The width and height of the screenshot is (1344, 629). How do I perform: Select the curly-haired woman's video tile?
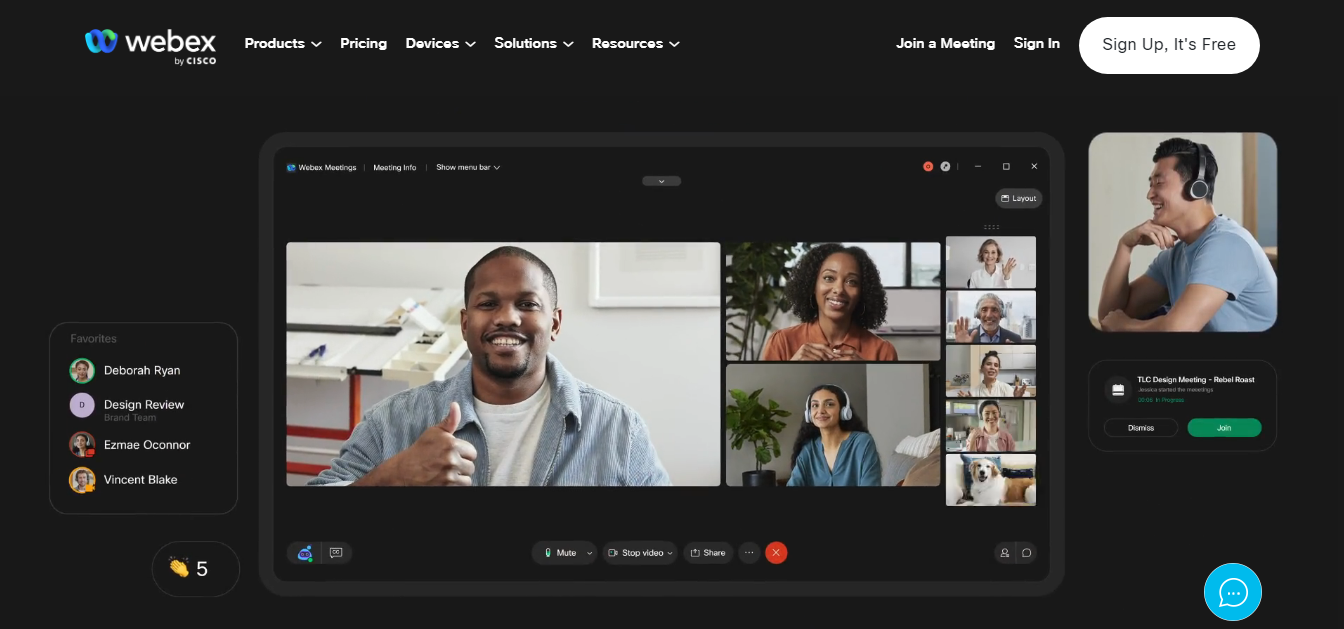[x=833, y=301]
